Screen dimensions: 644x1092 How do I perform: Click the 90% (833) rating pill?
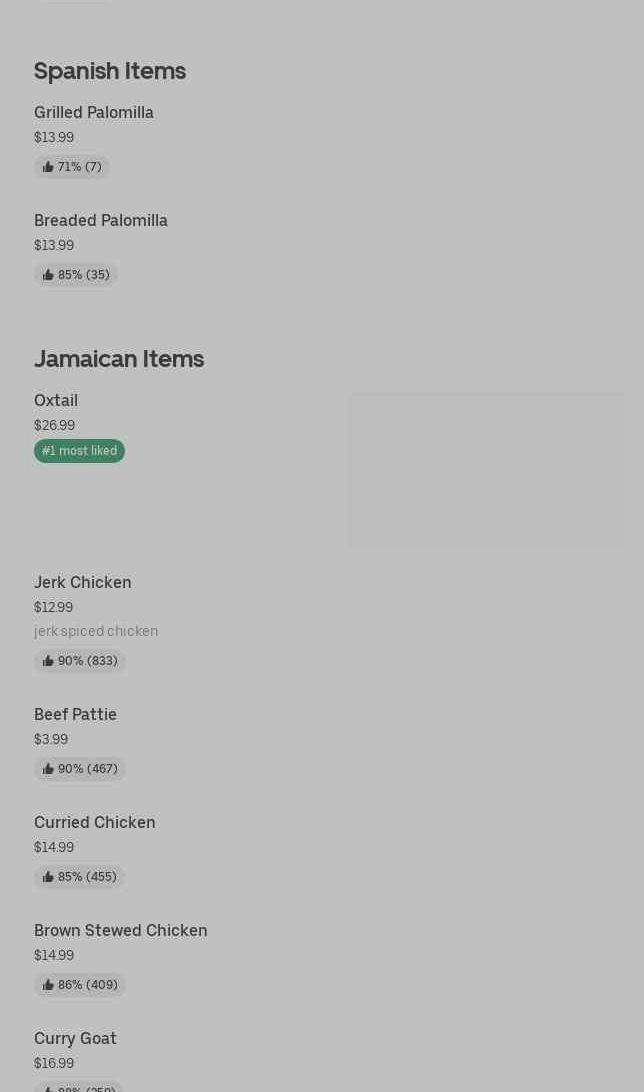(x=80, y=661)
